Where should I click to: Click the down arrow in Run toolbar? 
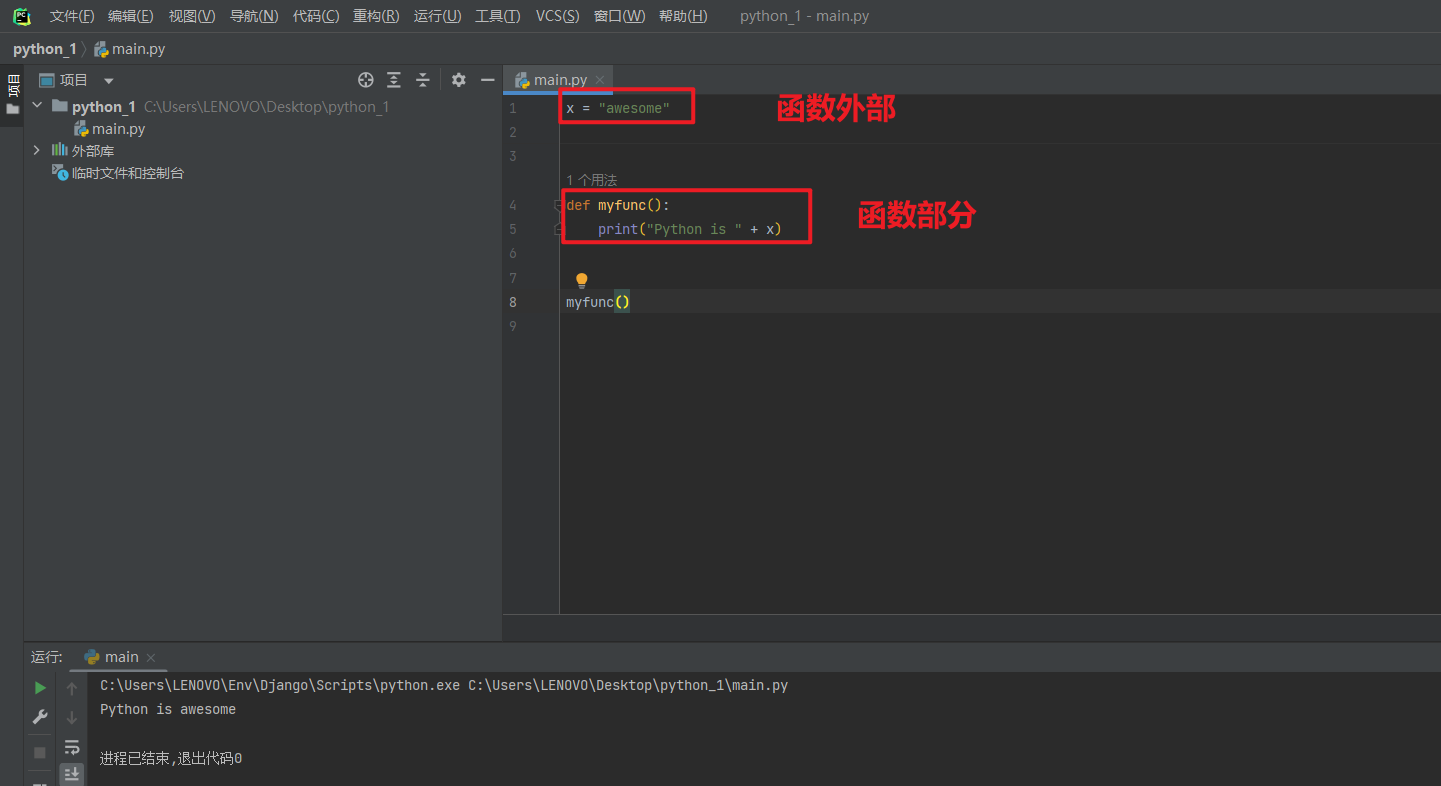pyautogui.click(x=72, y=717)
